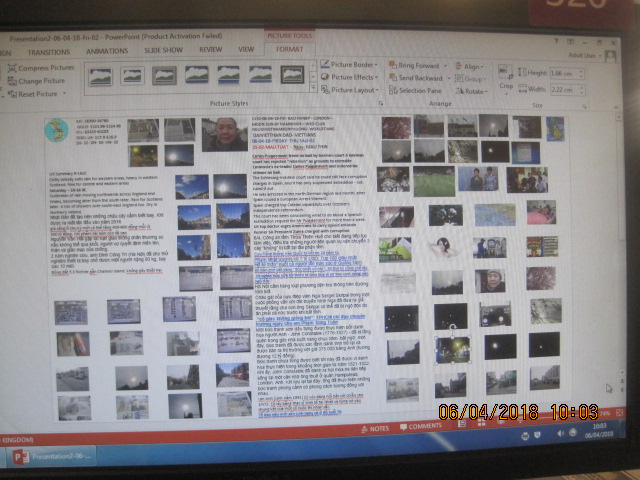The image size is (640, 480).
Task: Increase Height with the spinner up arrow
Action: (582, 71)
